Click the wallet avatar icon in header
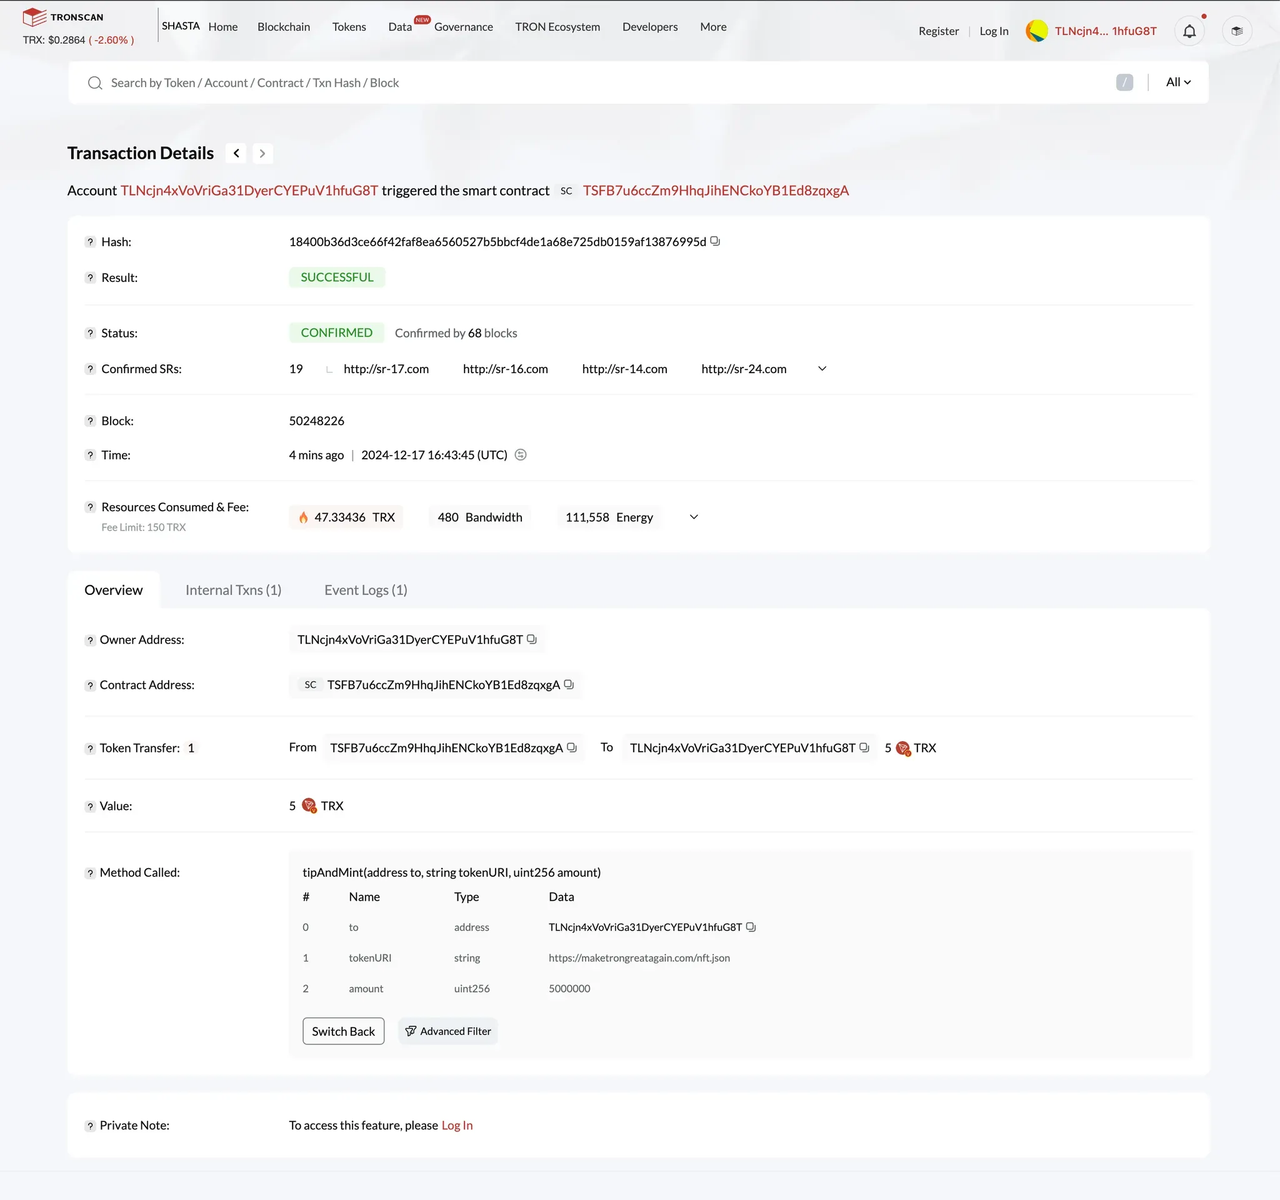Screen dimensions: 1280x1200 click(x=1037, y=31)
